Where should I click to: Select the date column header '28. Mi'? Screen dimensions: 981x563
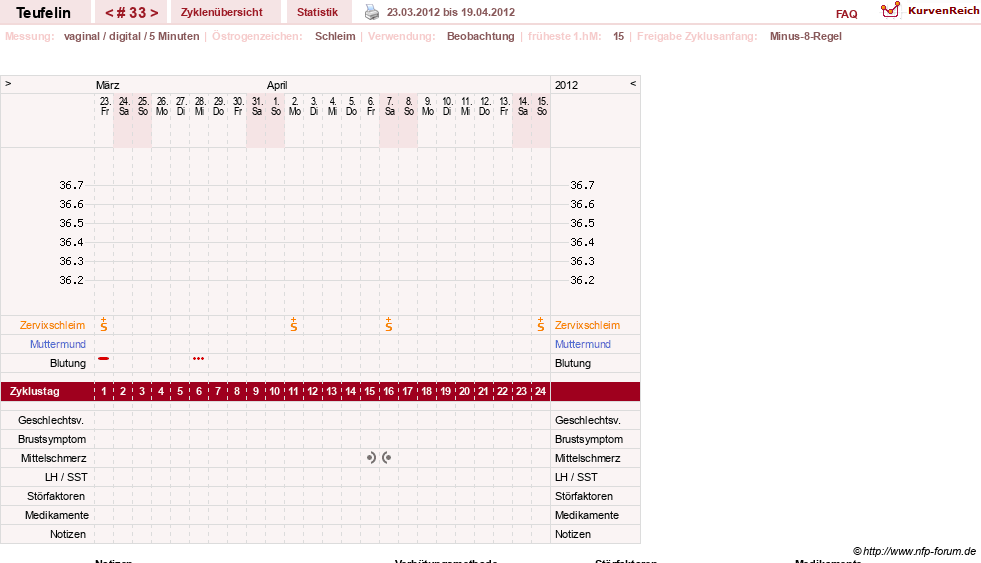[200, 106]
